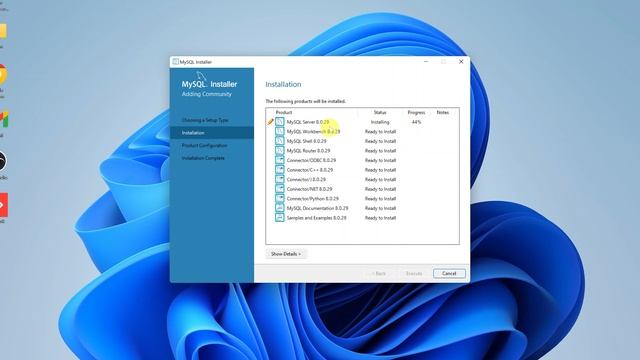
Task: Click the Status column header
Action: tap(380, 112)
